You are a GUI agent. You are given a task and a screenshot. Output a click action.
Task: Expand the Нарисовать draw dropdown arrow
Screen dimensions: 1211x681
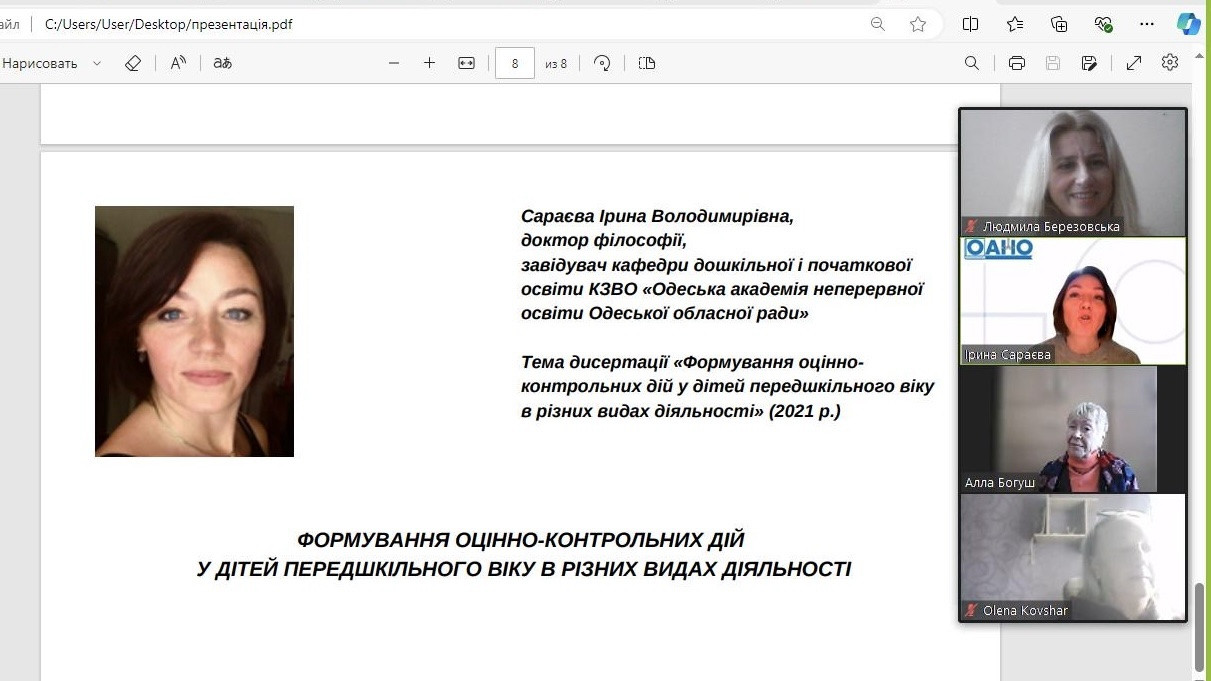click(x=97, y=63)
